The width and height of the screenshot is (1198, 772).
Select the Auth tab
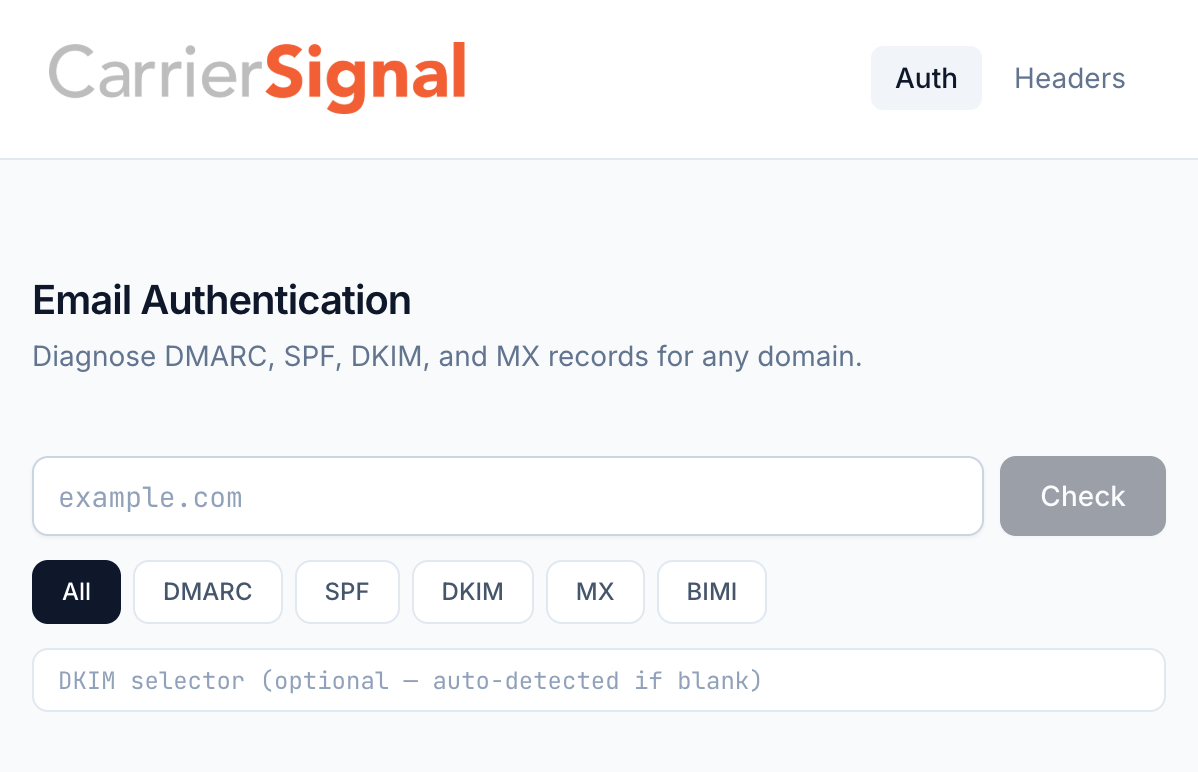click(x=926, y=78)
